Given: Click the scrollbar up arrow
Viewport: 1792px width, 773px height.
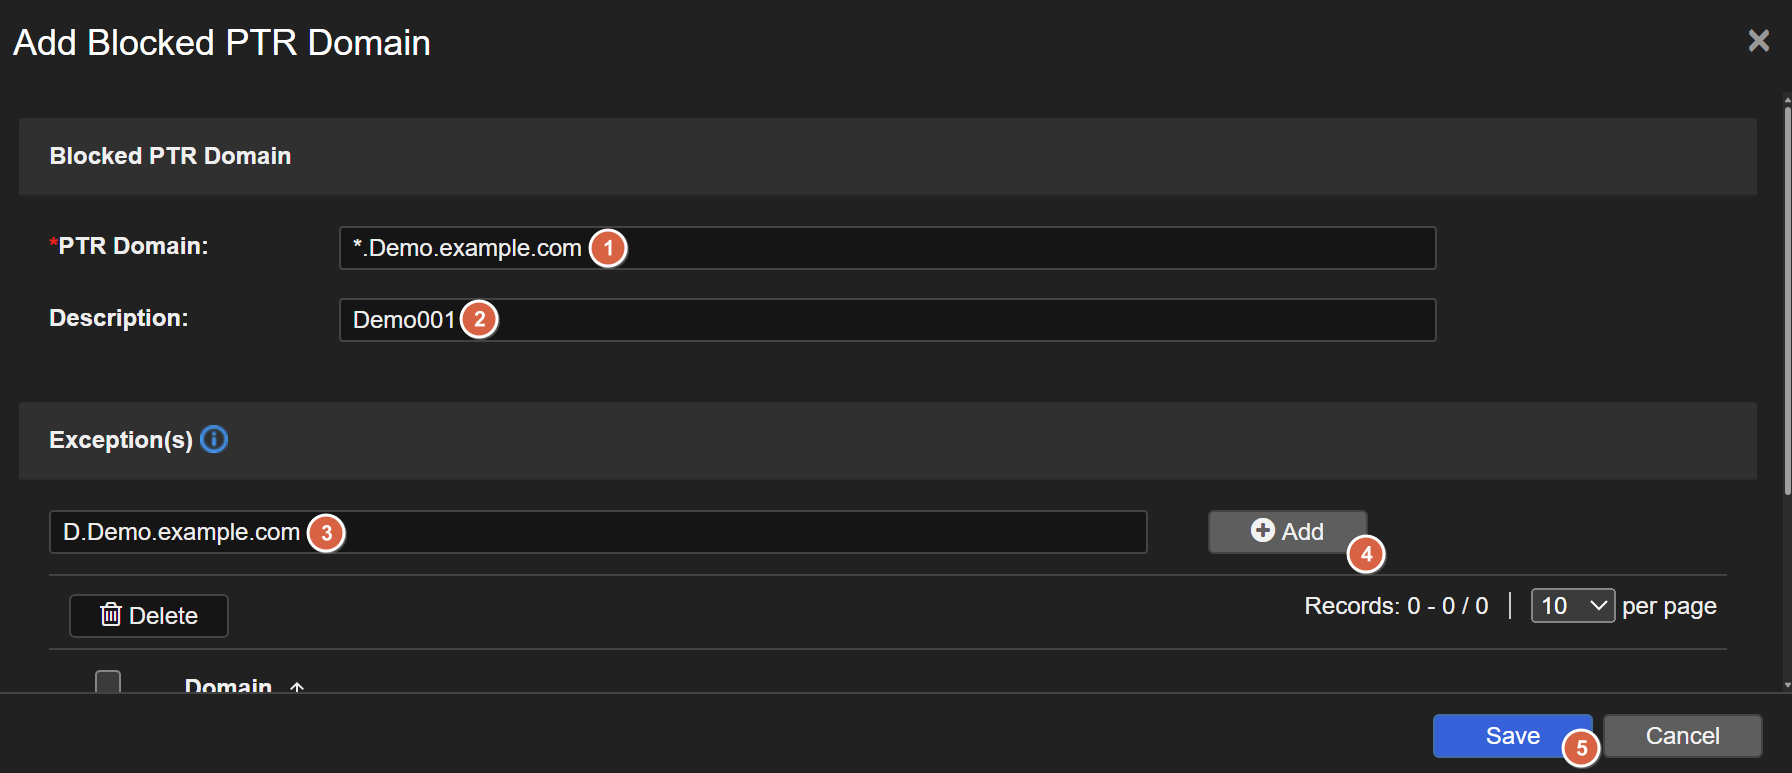Looking at the screenshot, I should coord(1787,100).
